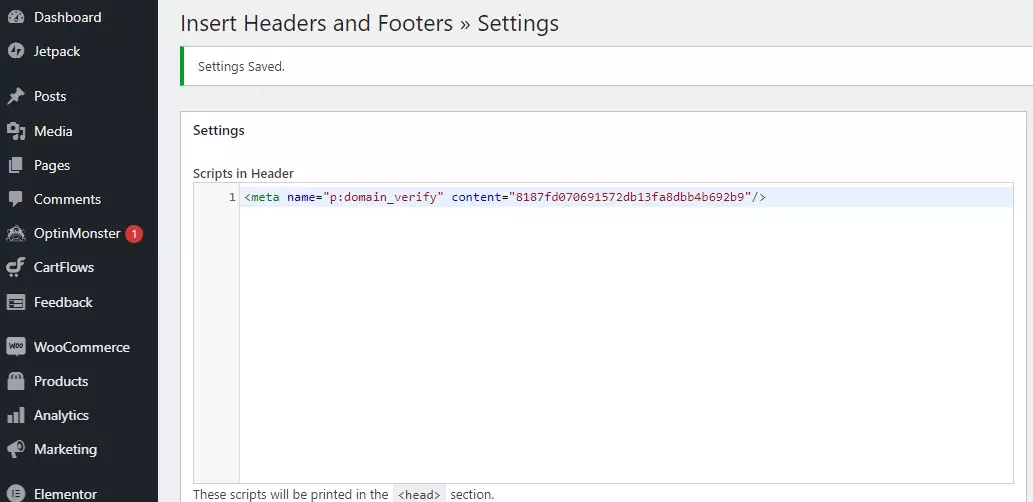Click inside the Scripts in Header editor
Screen dimensions: 1033x502
[x=625, y=340]
